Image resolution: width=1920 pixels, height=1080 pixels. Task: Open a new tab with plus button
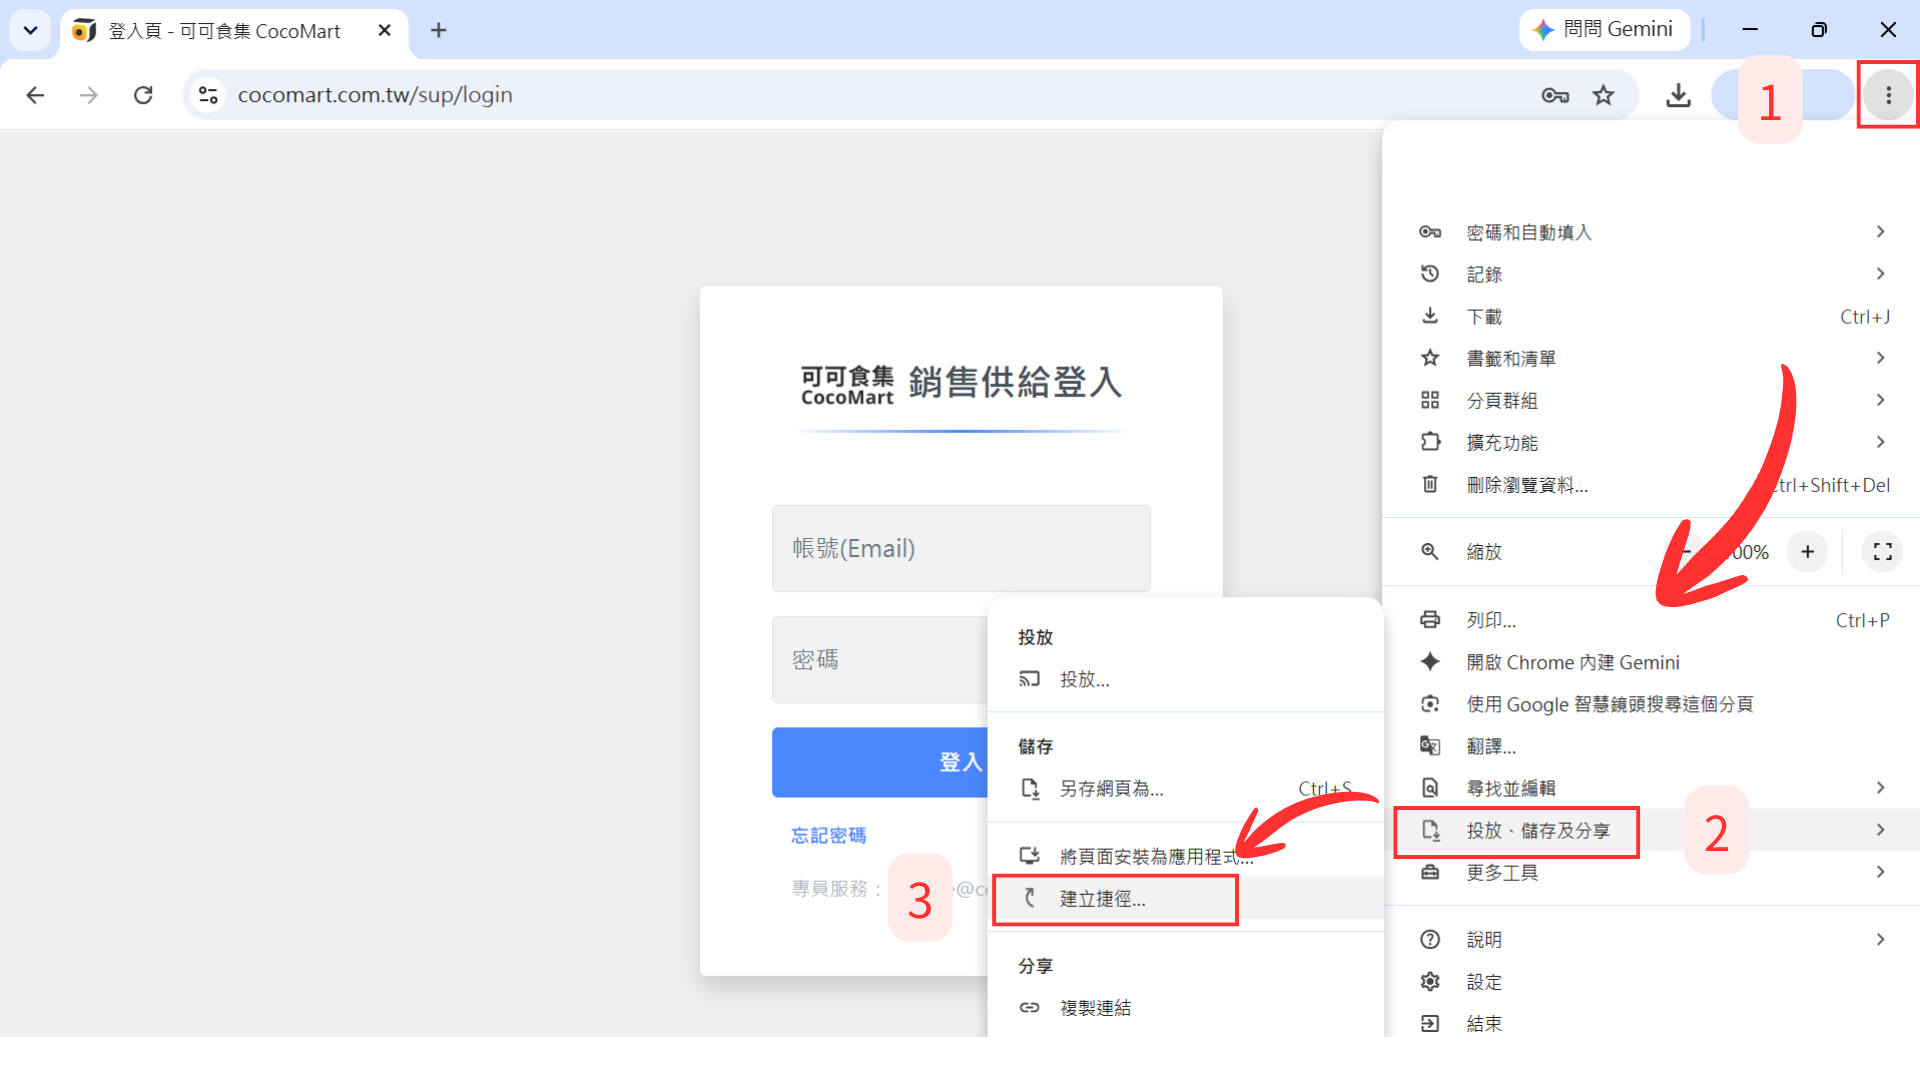[438, 30]
